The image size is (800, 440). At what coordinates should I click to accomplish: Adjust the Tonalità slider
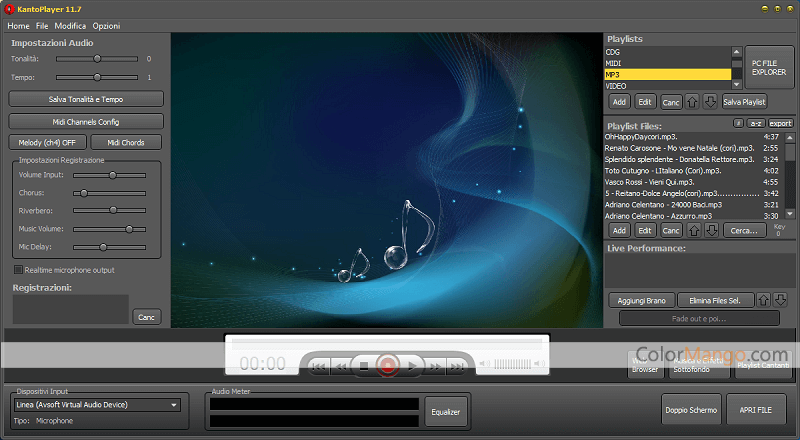[x=97, y=59]
